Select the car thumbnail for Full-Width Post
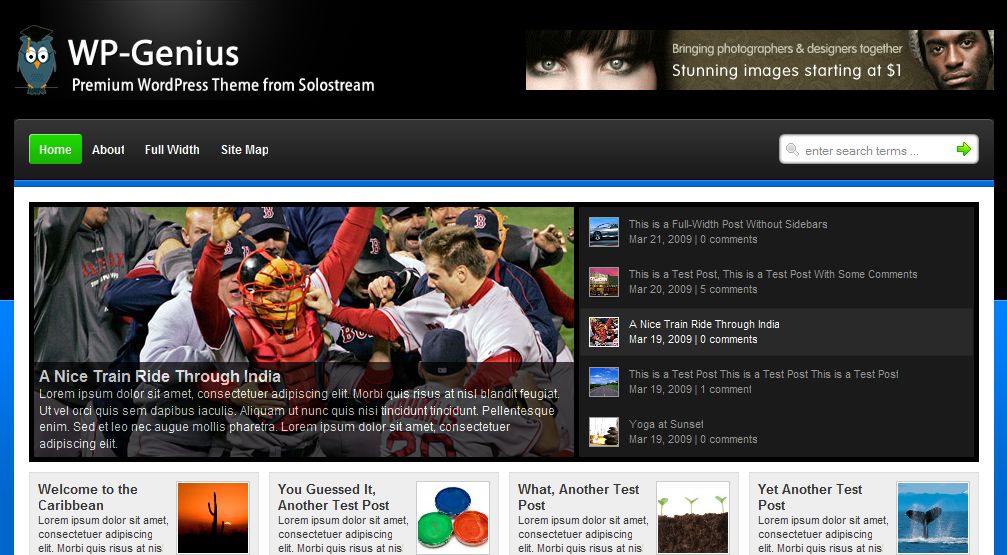This screenshot has height=555, width=1007. (604, 232)
